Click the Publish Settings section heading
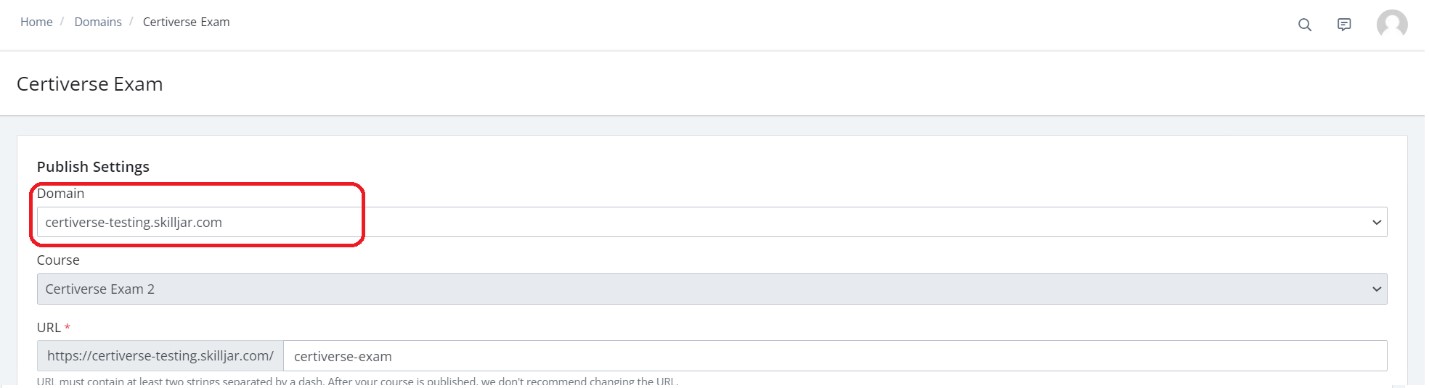 [x=93, y=166]
